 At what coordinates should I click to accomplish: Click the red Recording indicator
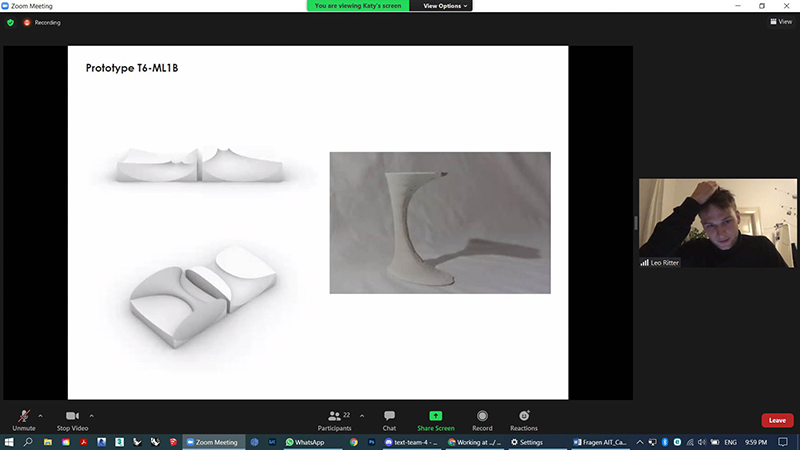[x=42, y=22]
